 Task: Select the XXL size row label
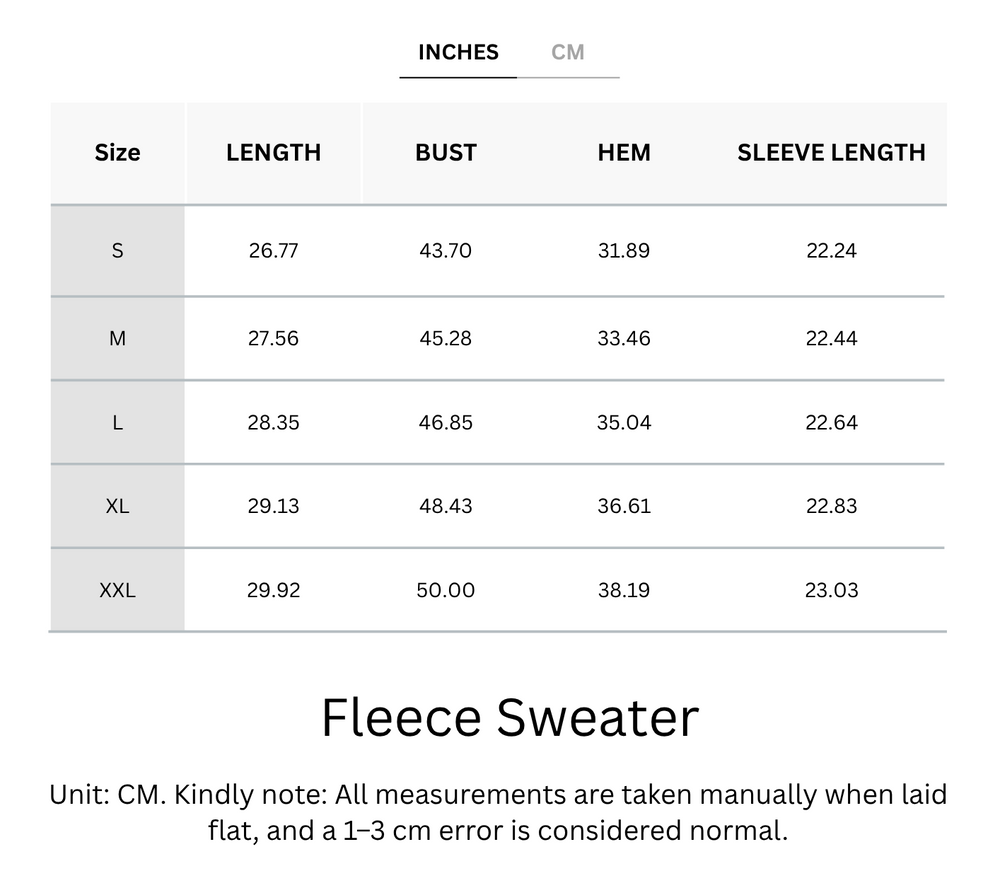tap(117, 591)
